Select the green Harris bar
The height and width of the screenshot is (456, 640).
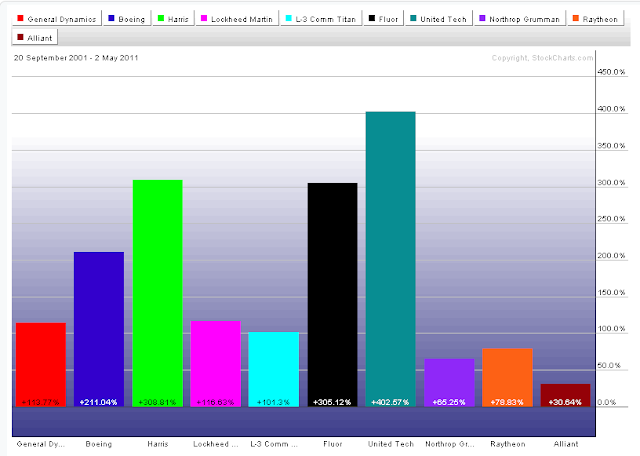coord(158,293)
